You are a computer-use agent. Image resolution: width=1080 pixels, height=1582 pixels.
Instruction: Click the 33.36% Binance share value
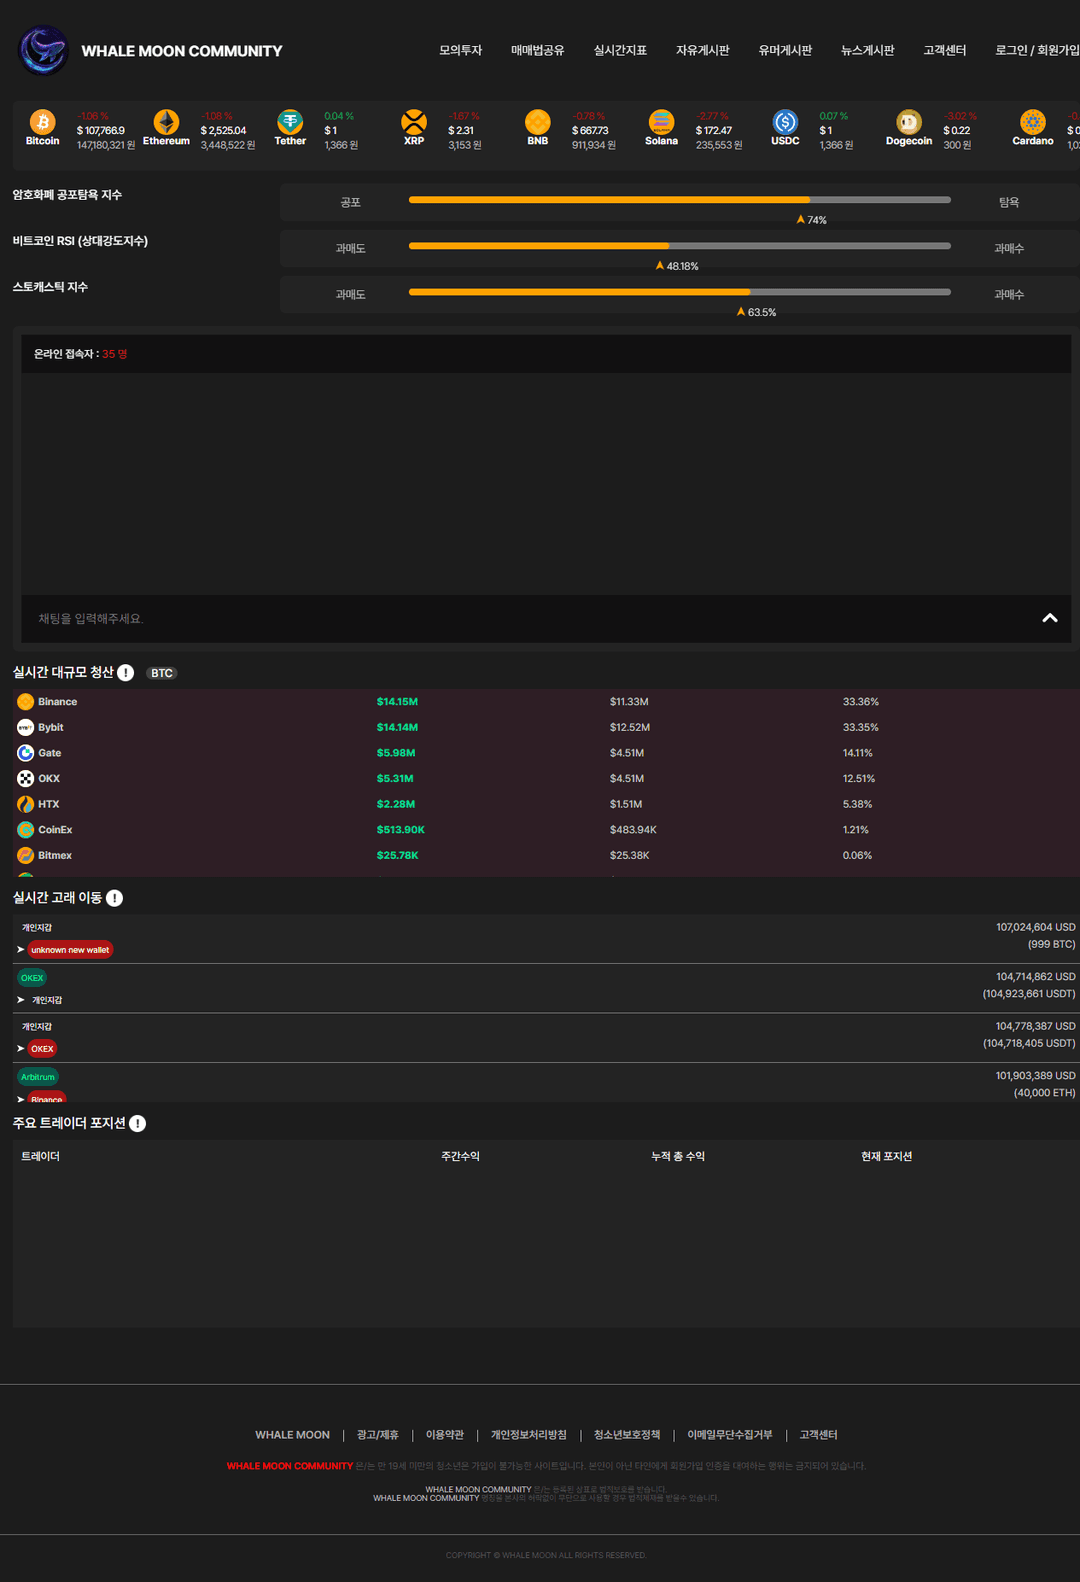[861, 702]
